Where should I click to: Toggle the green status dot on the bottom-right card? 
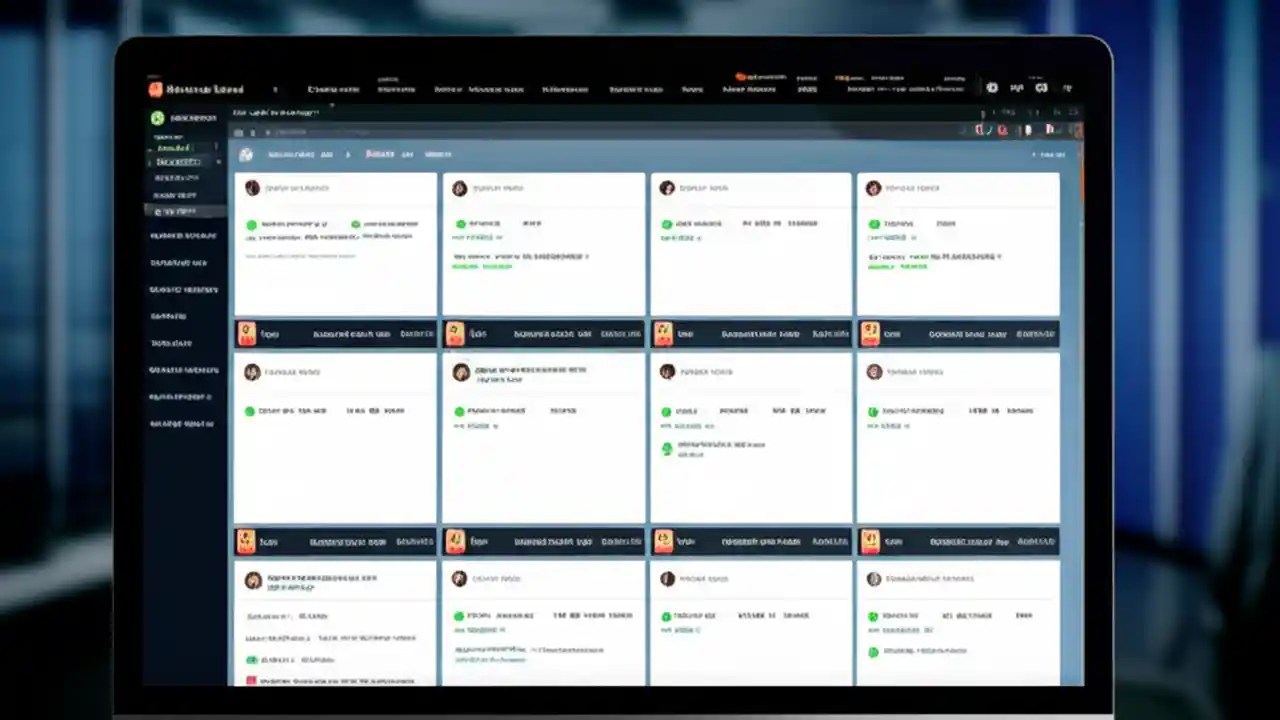click(873, 616)
